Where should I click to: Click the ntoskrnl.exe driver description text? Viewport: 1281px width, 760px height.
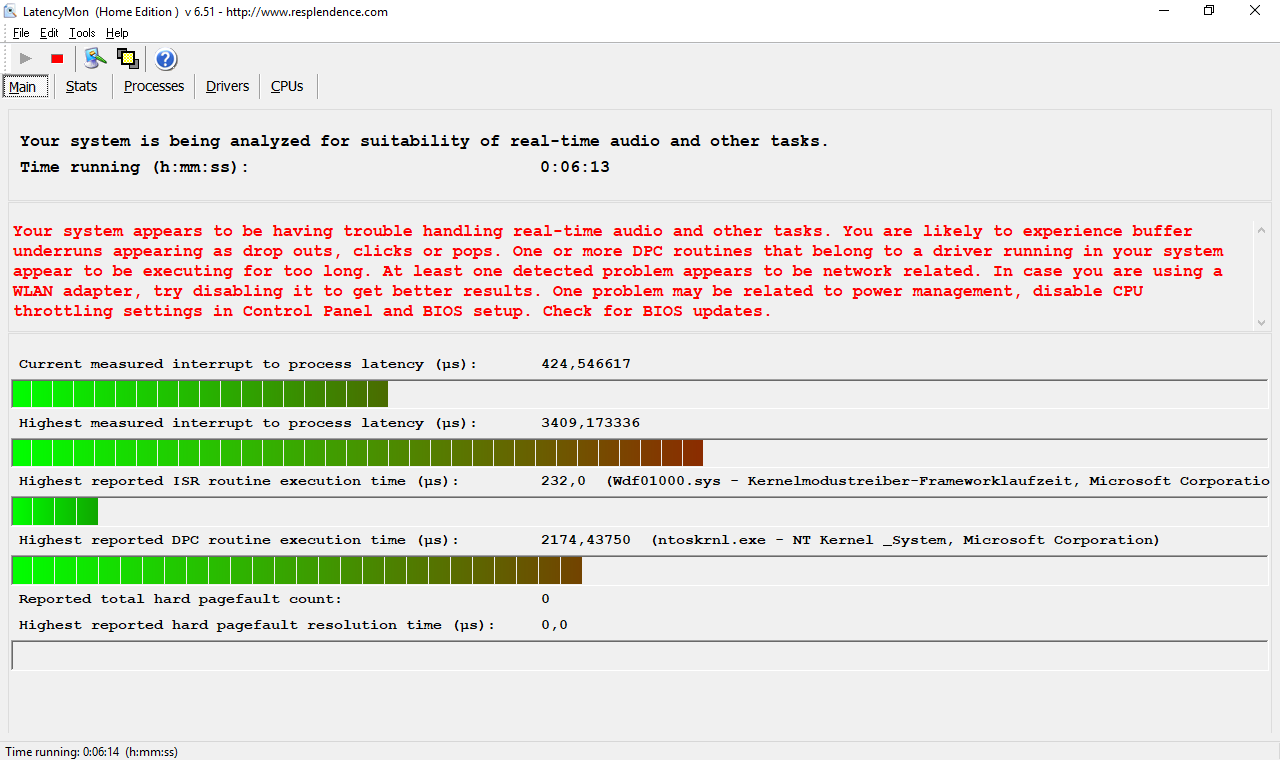(906, 540)
